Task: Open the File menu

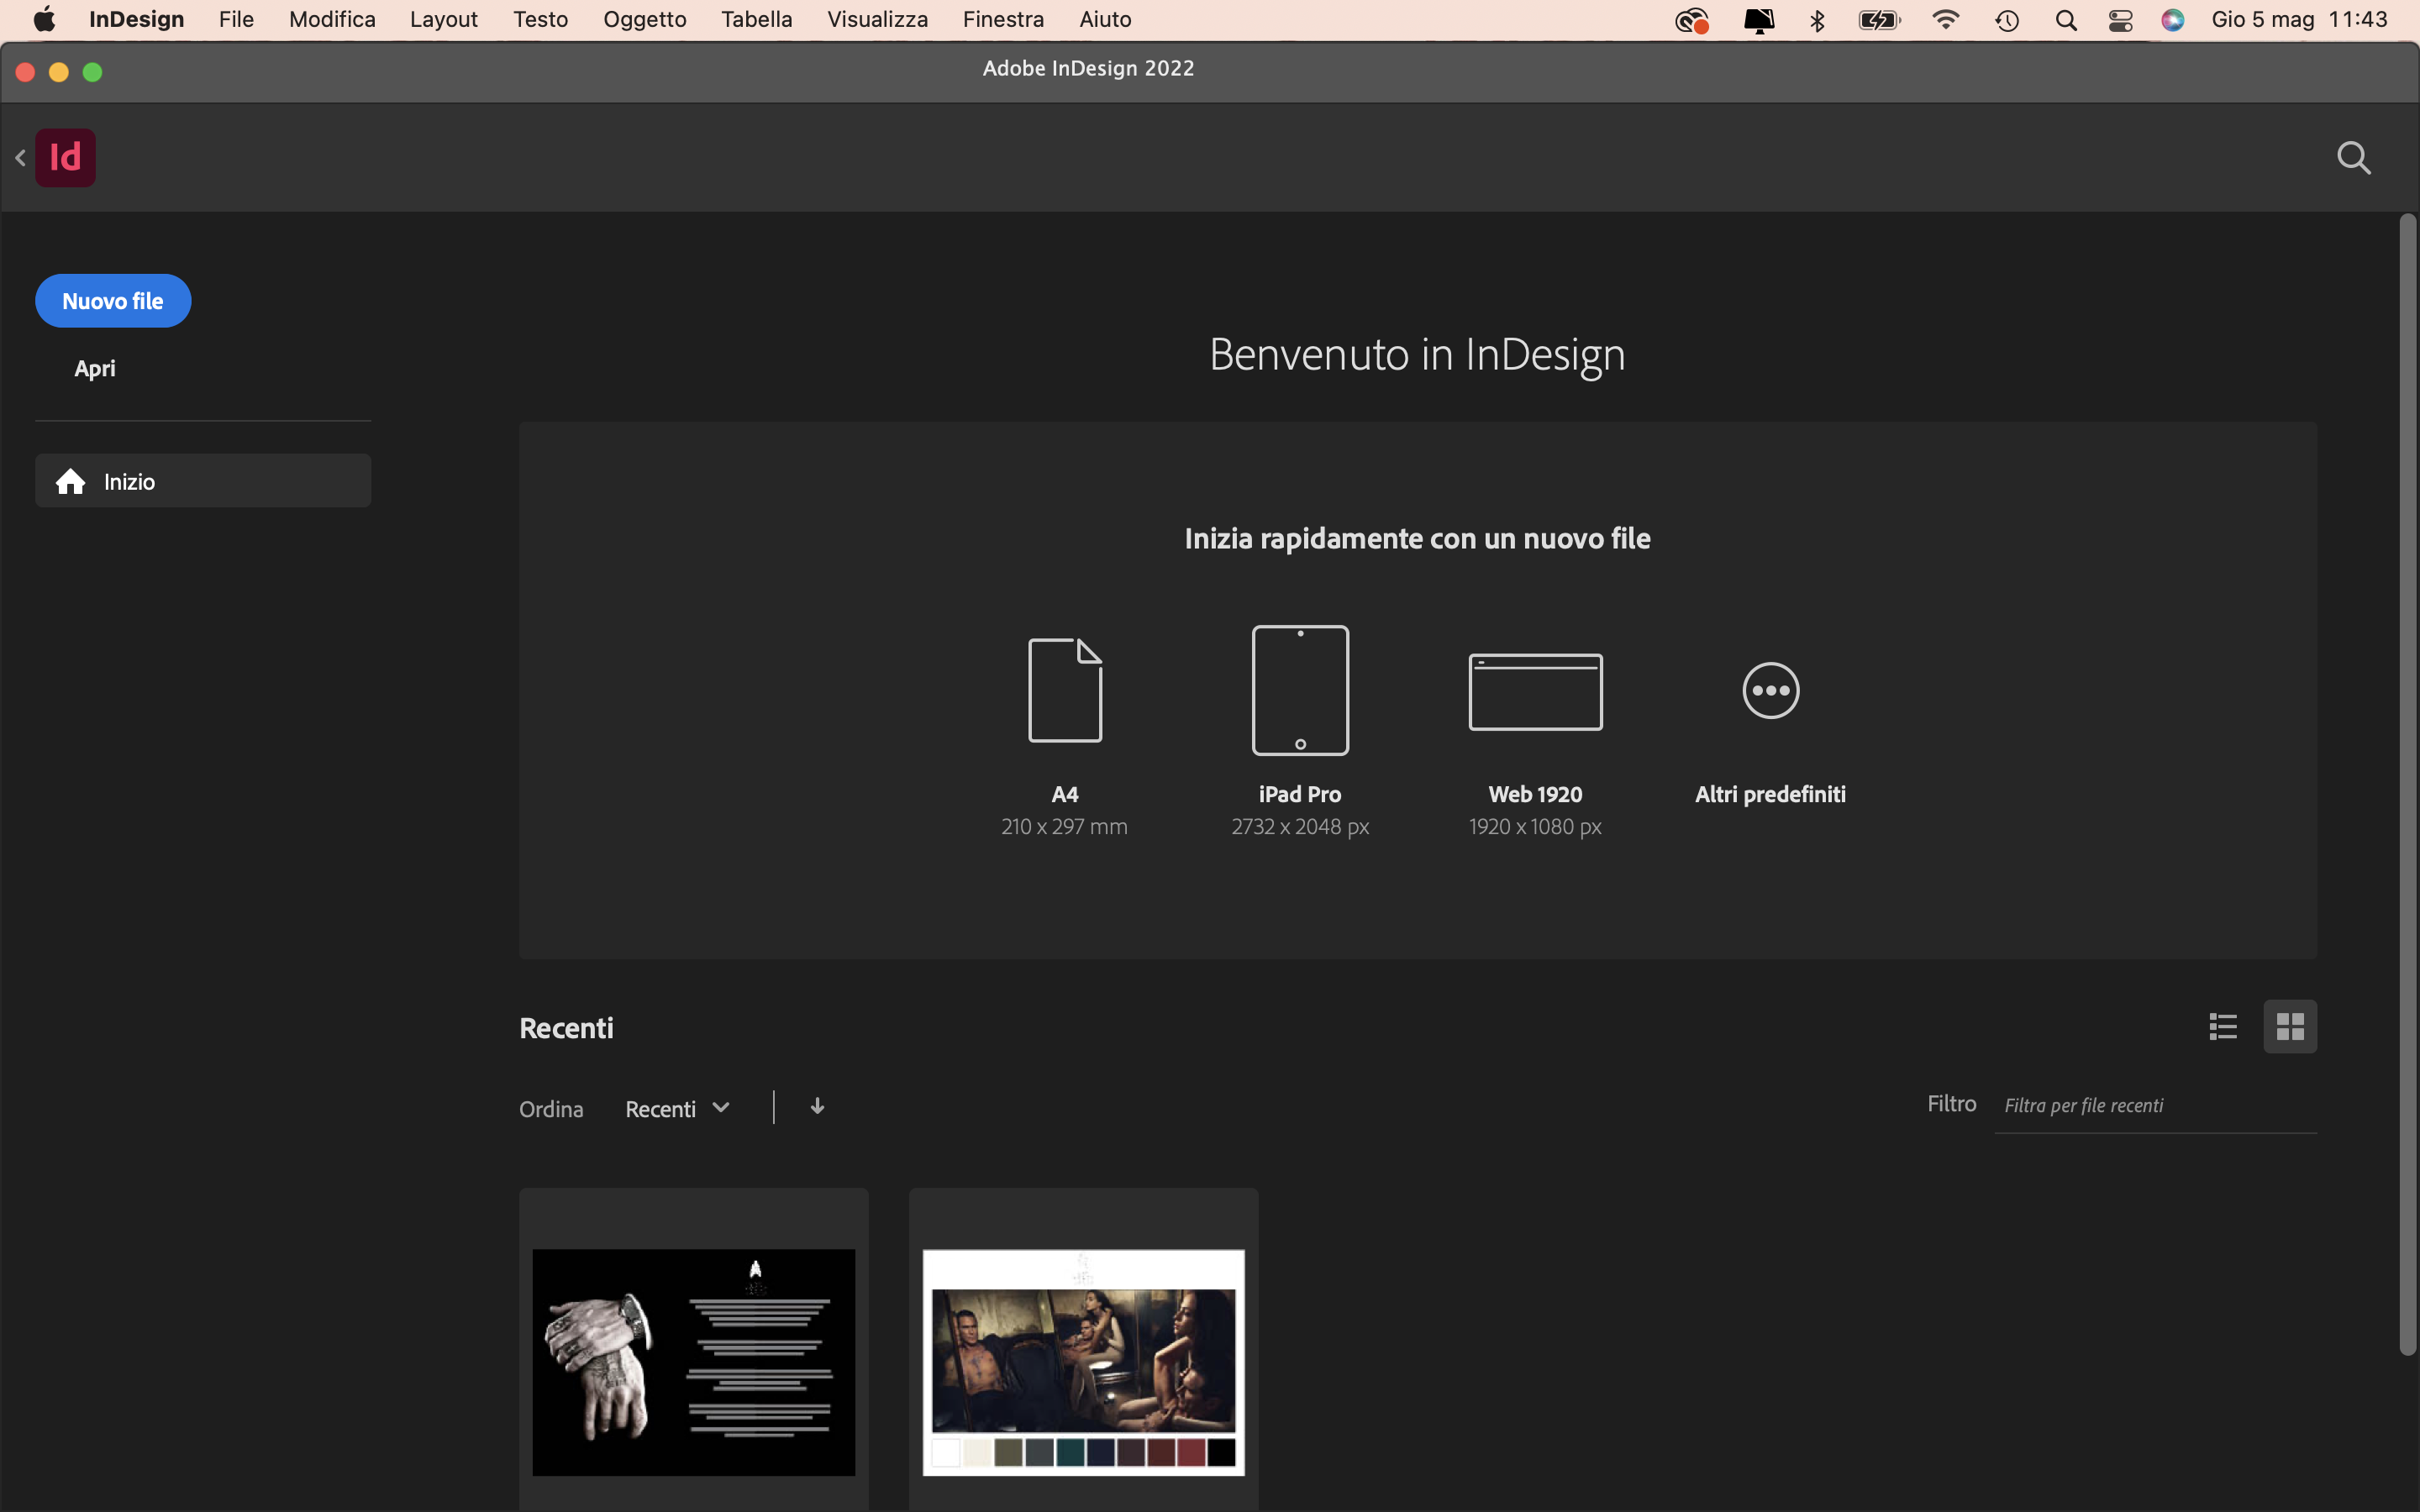Action: point(237,19)
